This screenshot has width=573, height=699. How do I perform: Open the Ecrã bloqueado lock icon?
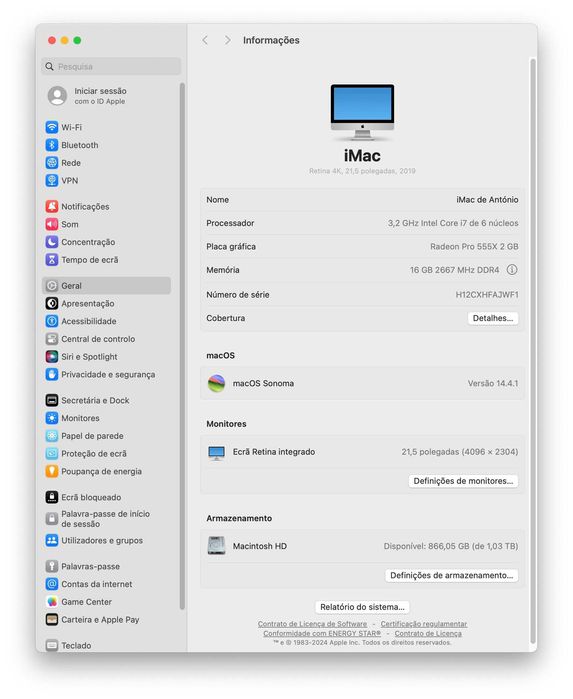pyautogui.click(x=52, y=497)
